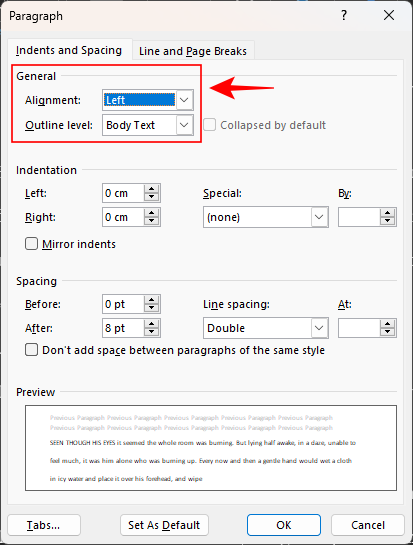This screenshot has width=413, height=545.
Task: Close the Paragraph dialog with X
Action: click(389, 15)
